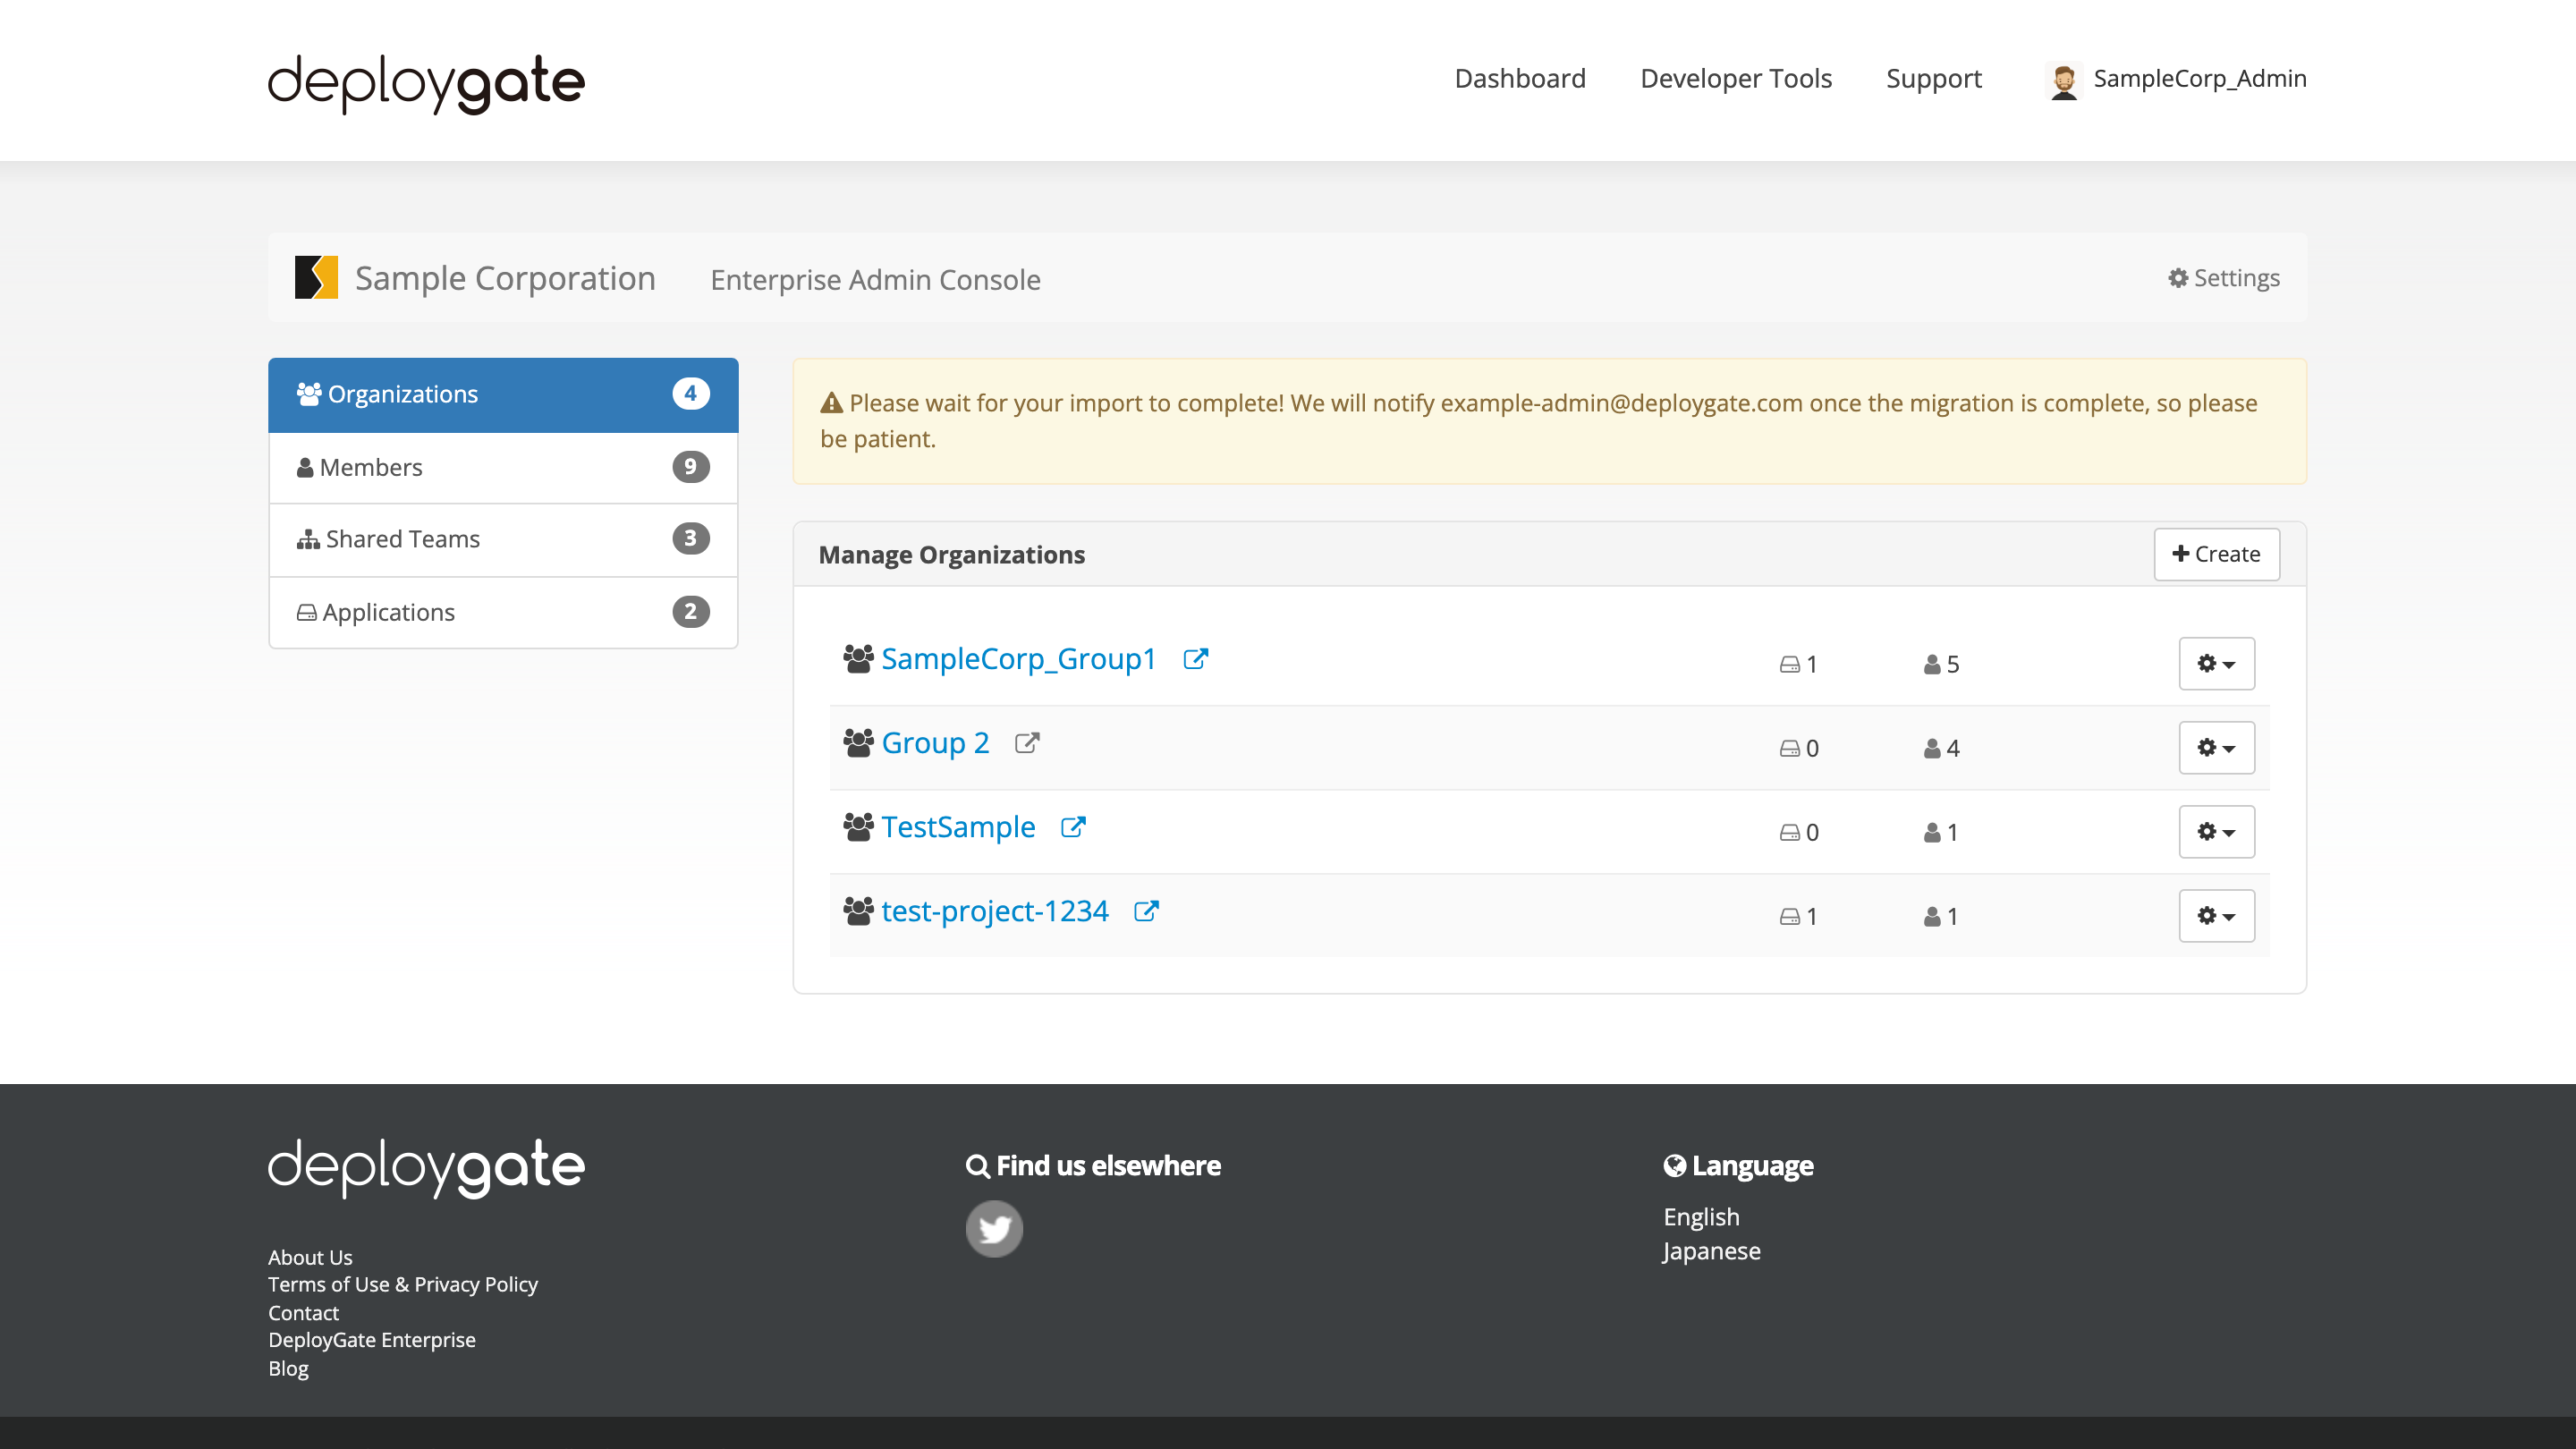
Task: Open the gear dropdown for SampleCorp_Group1
Action: 2217,663
